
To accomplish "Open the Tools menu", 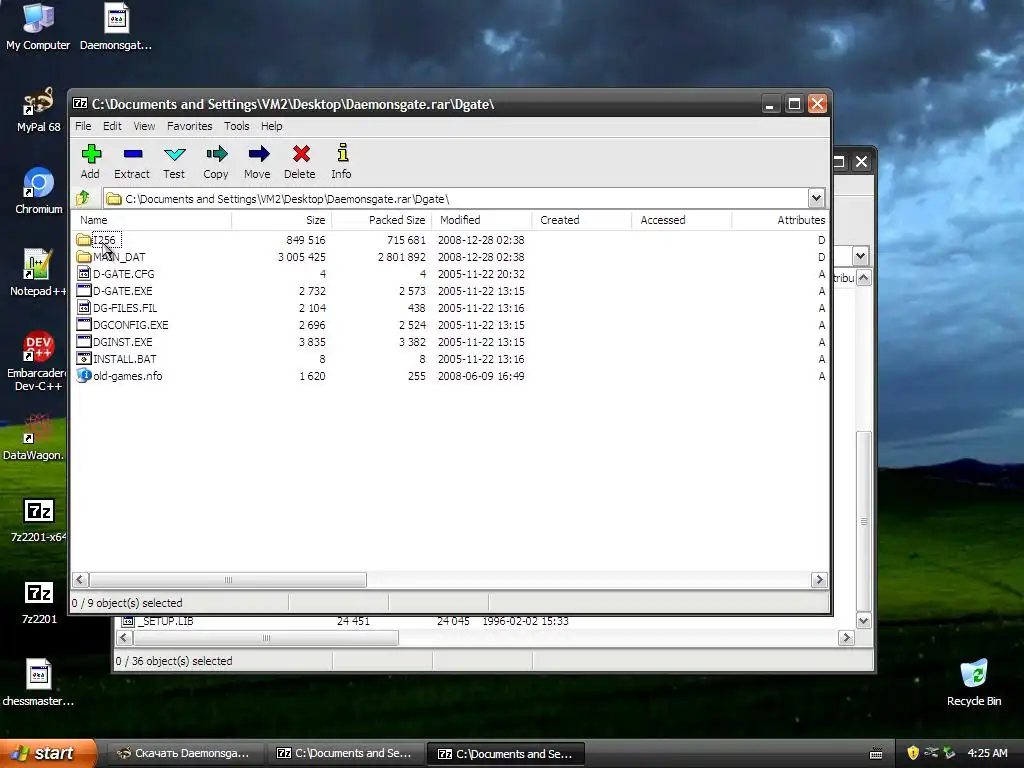I will [x=236, y=126].
